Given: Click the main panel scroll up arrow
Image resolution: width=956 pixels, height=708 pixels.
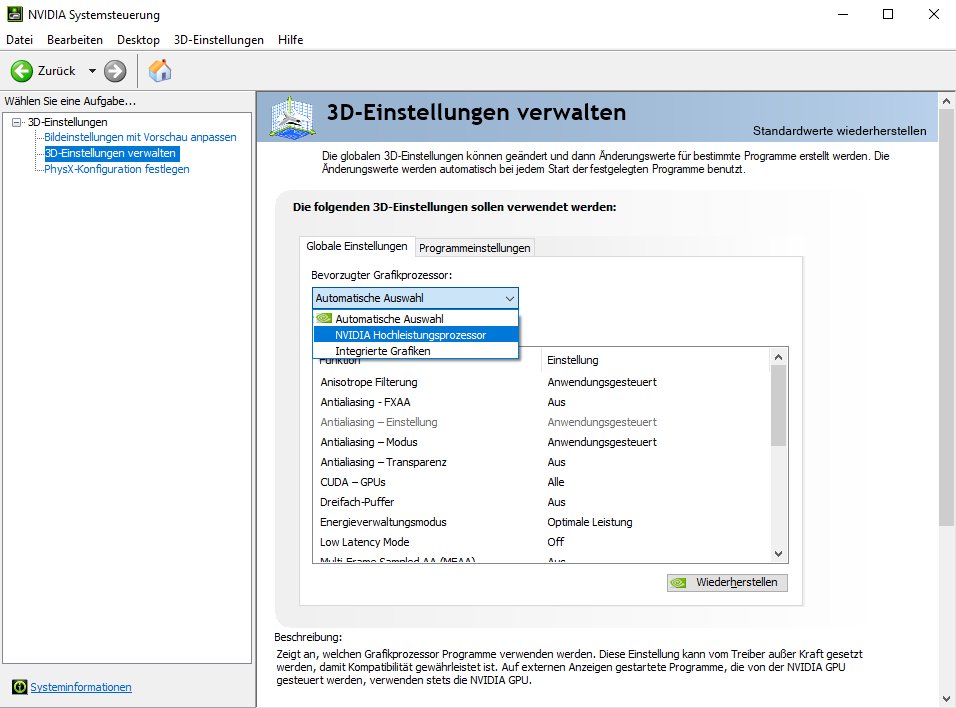Looking at the screenshot, I should click(946, 101).
